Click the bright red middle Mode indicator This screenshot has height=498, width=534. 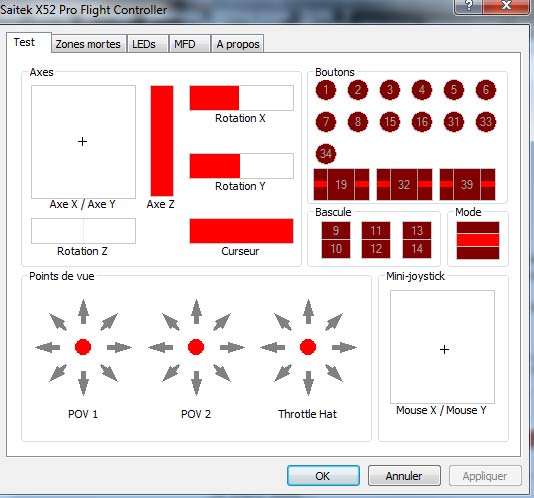(478, 240)
